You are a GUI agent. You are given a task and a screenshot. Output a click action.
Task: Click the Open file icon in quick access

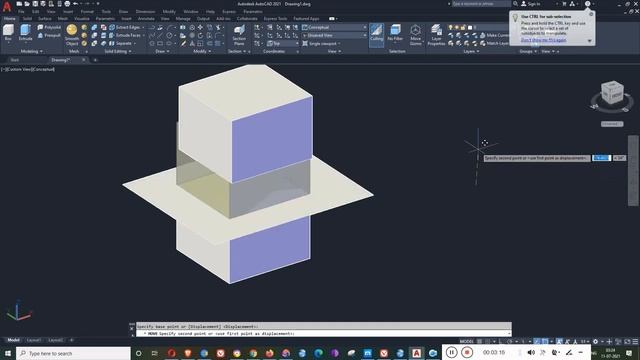pos(27,4)
